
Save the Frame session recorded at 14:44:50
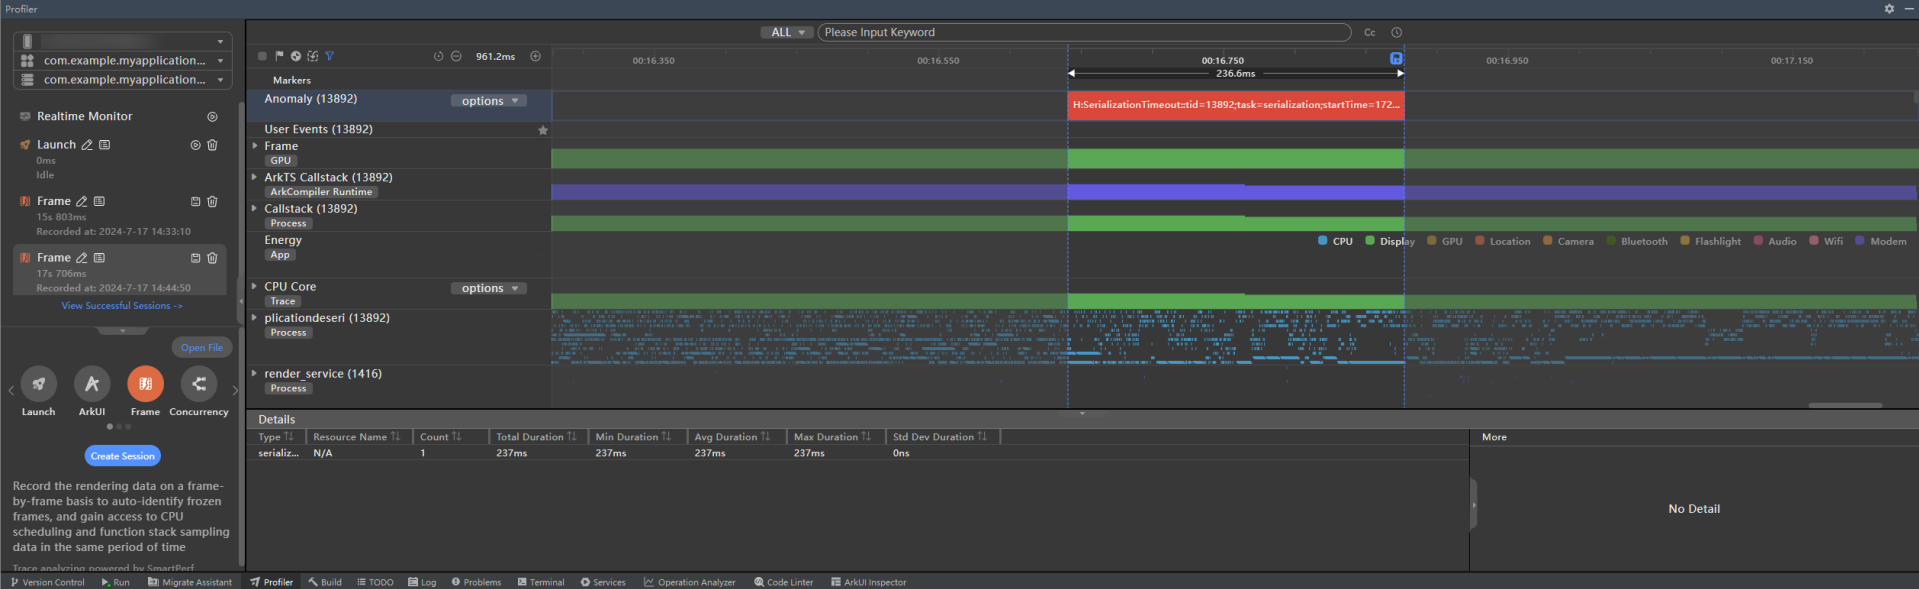pyautogui.click(x=195, y=258)
